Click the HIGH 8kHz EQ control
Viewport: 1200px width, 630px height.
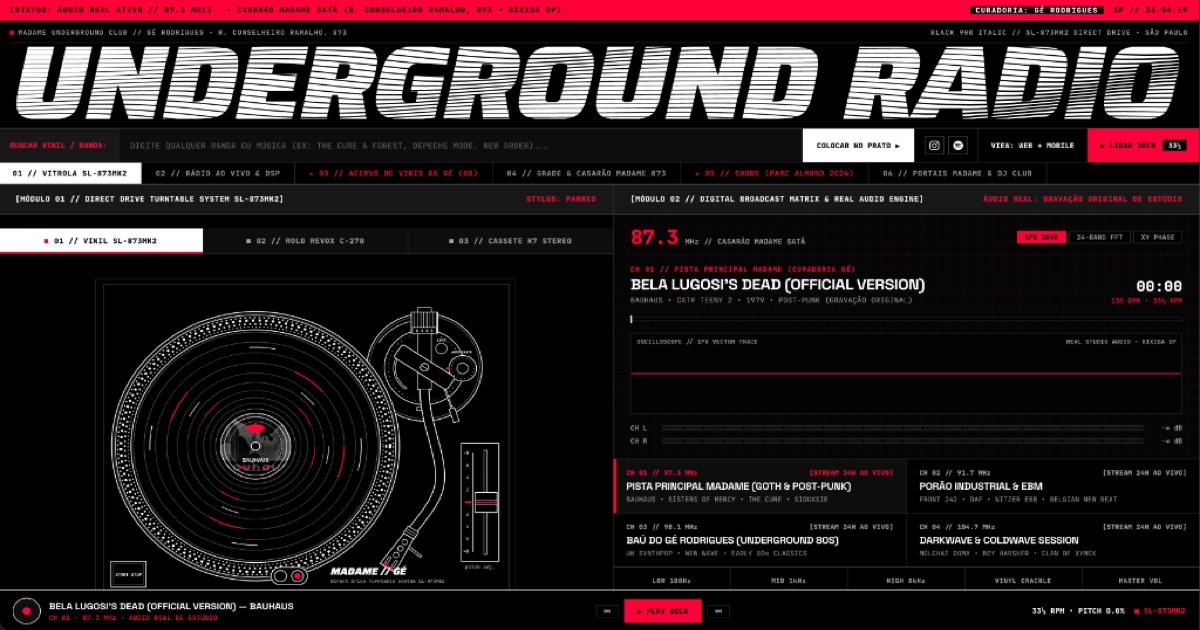906,579
